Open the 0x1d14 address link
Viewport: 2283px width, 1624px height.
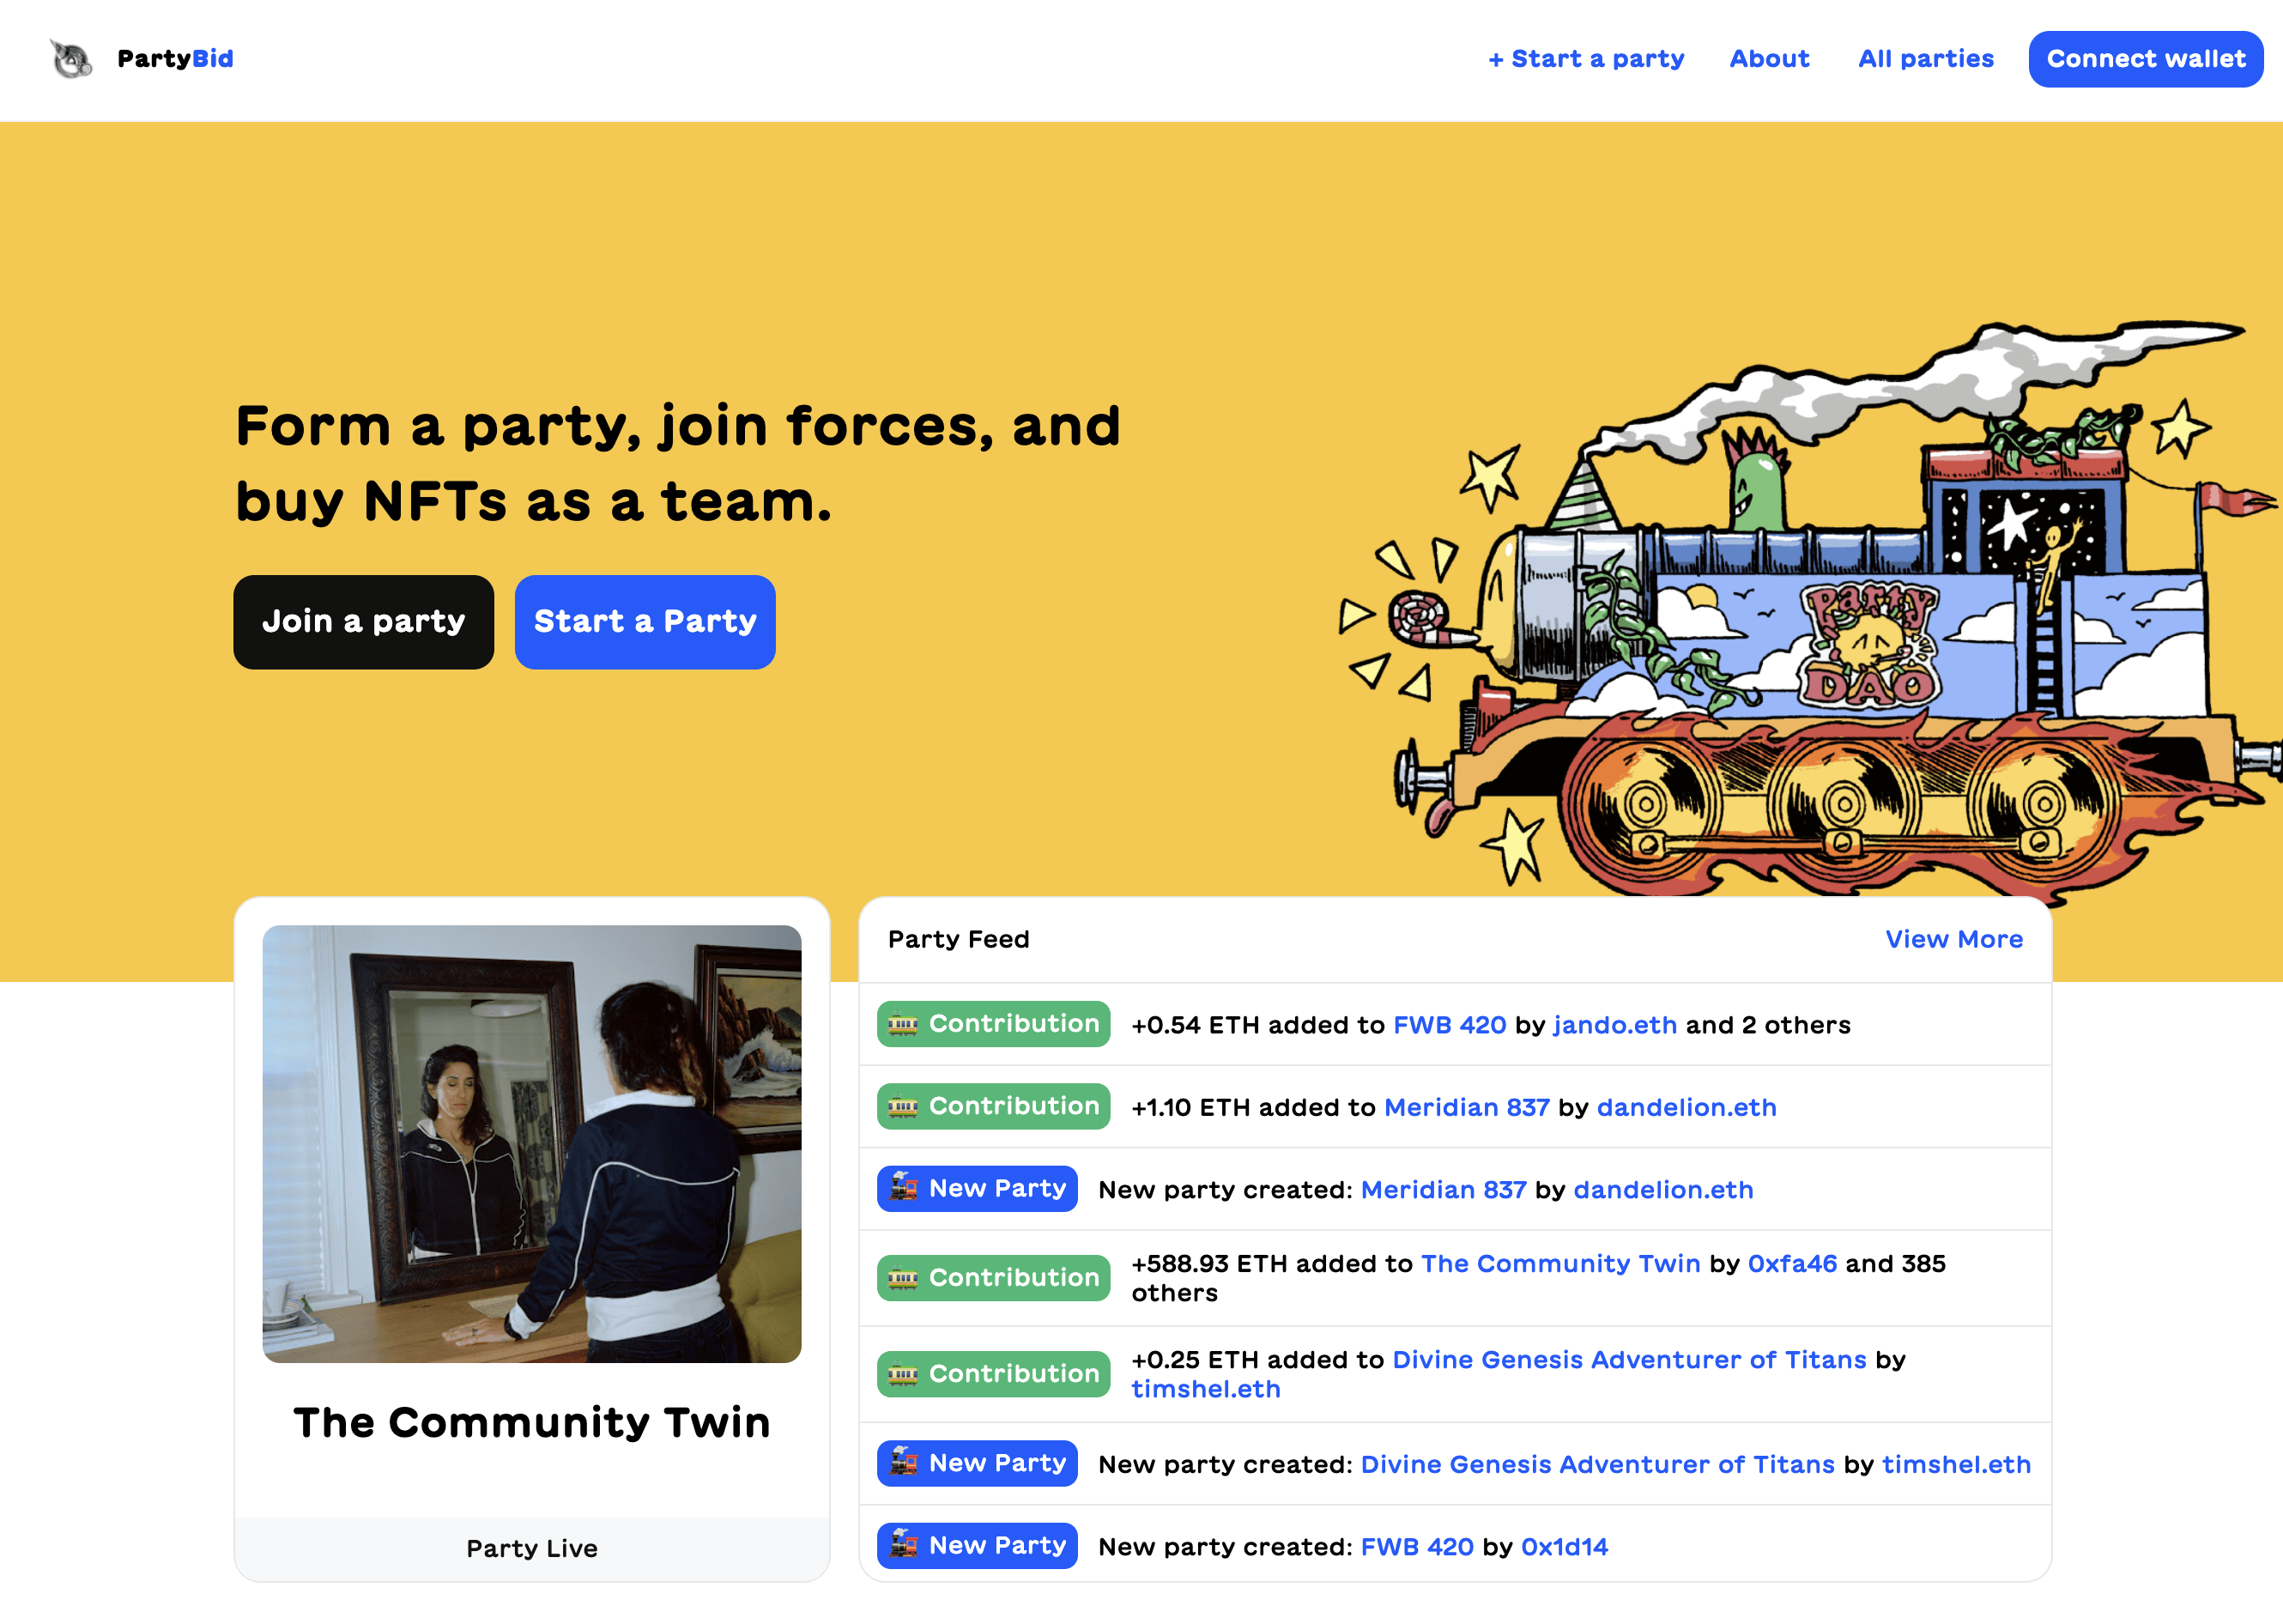tap(1564, 1547)
